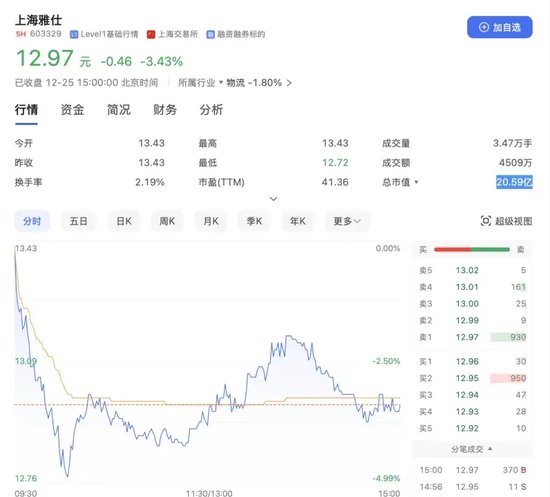
Task: Click the 融资融券标的 badge icon
Action: point(210,34)
